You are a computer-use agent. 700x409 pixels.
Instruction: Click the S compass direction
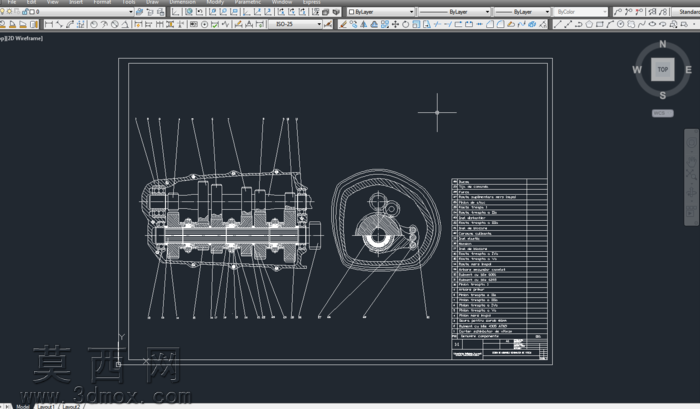[662, 95]
